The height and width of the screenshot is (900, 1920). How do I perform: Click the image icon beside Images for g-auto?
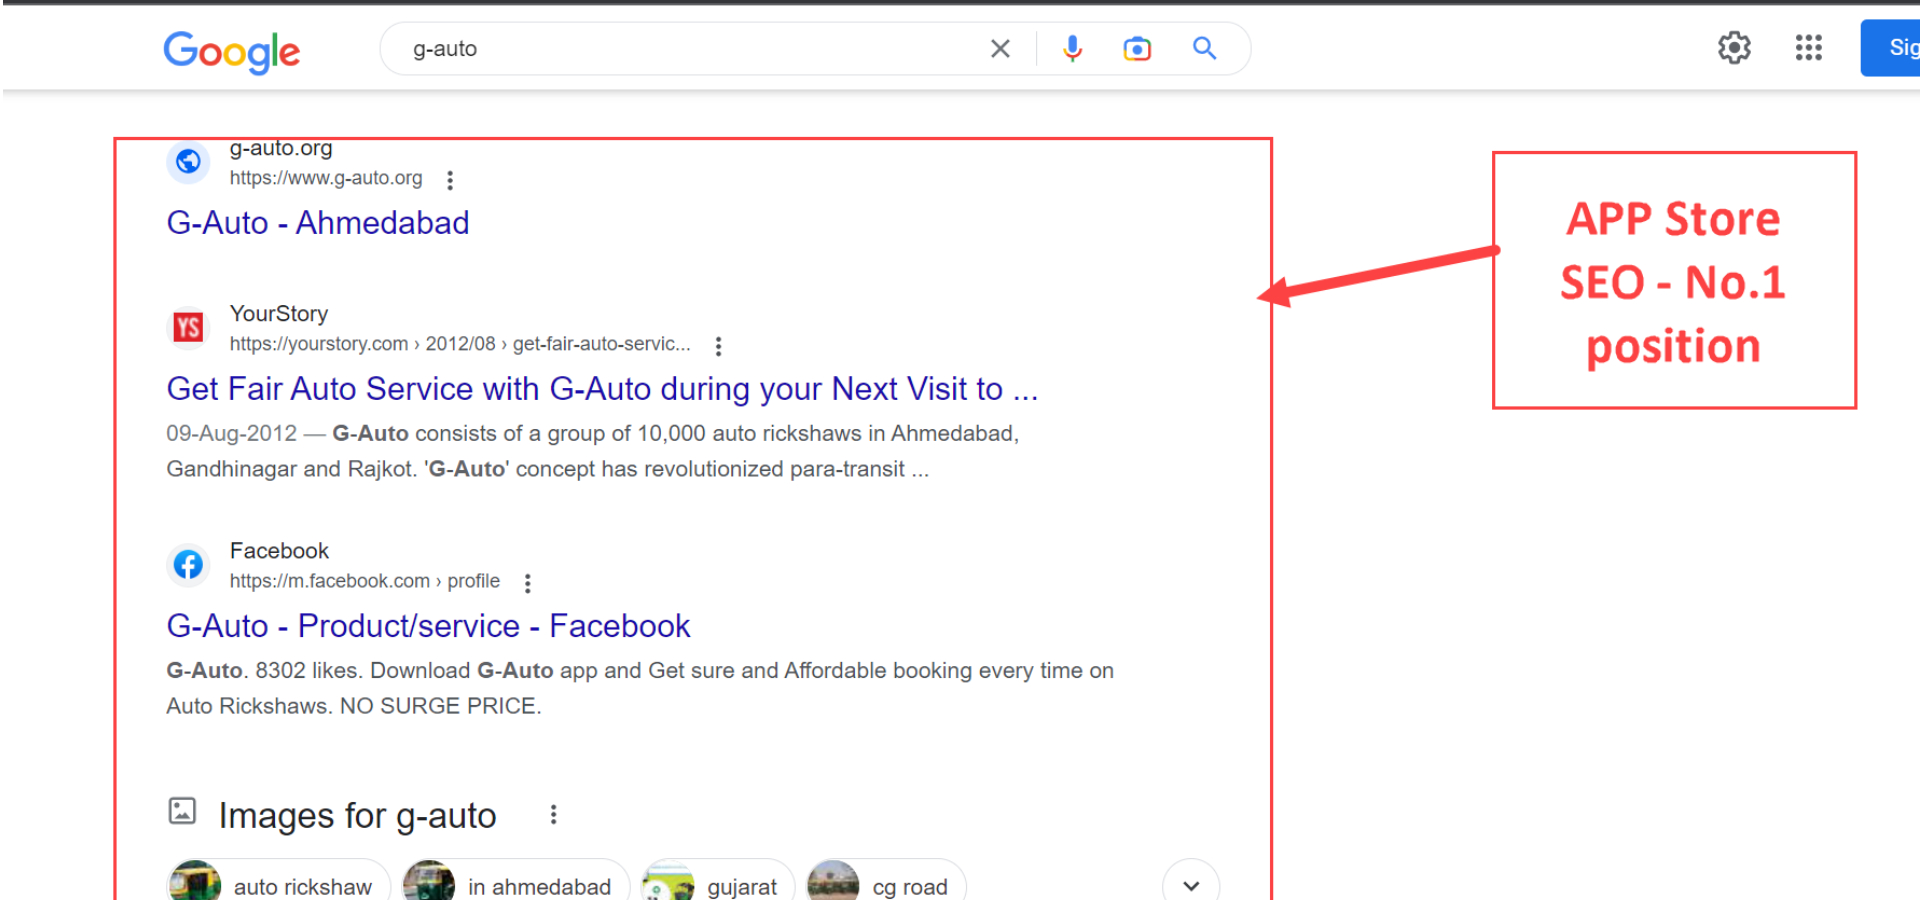[x=182, y=812]
